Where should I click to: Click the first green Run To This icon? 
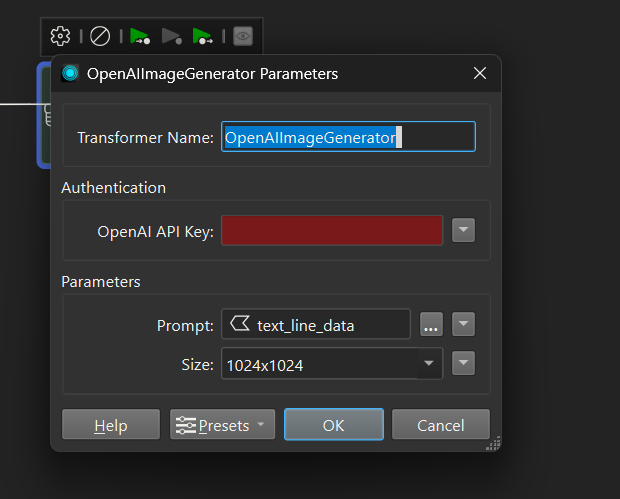[140, 36]
